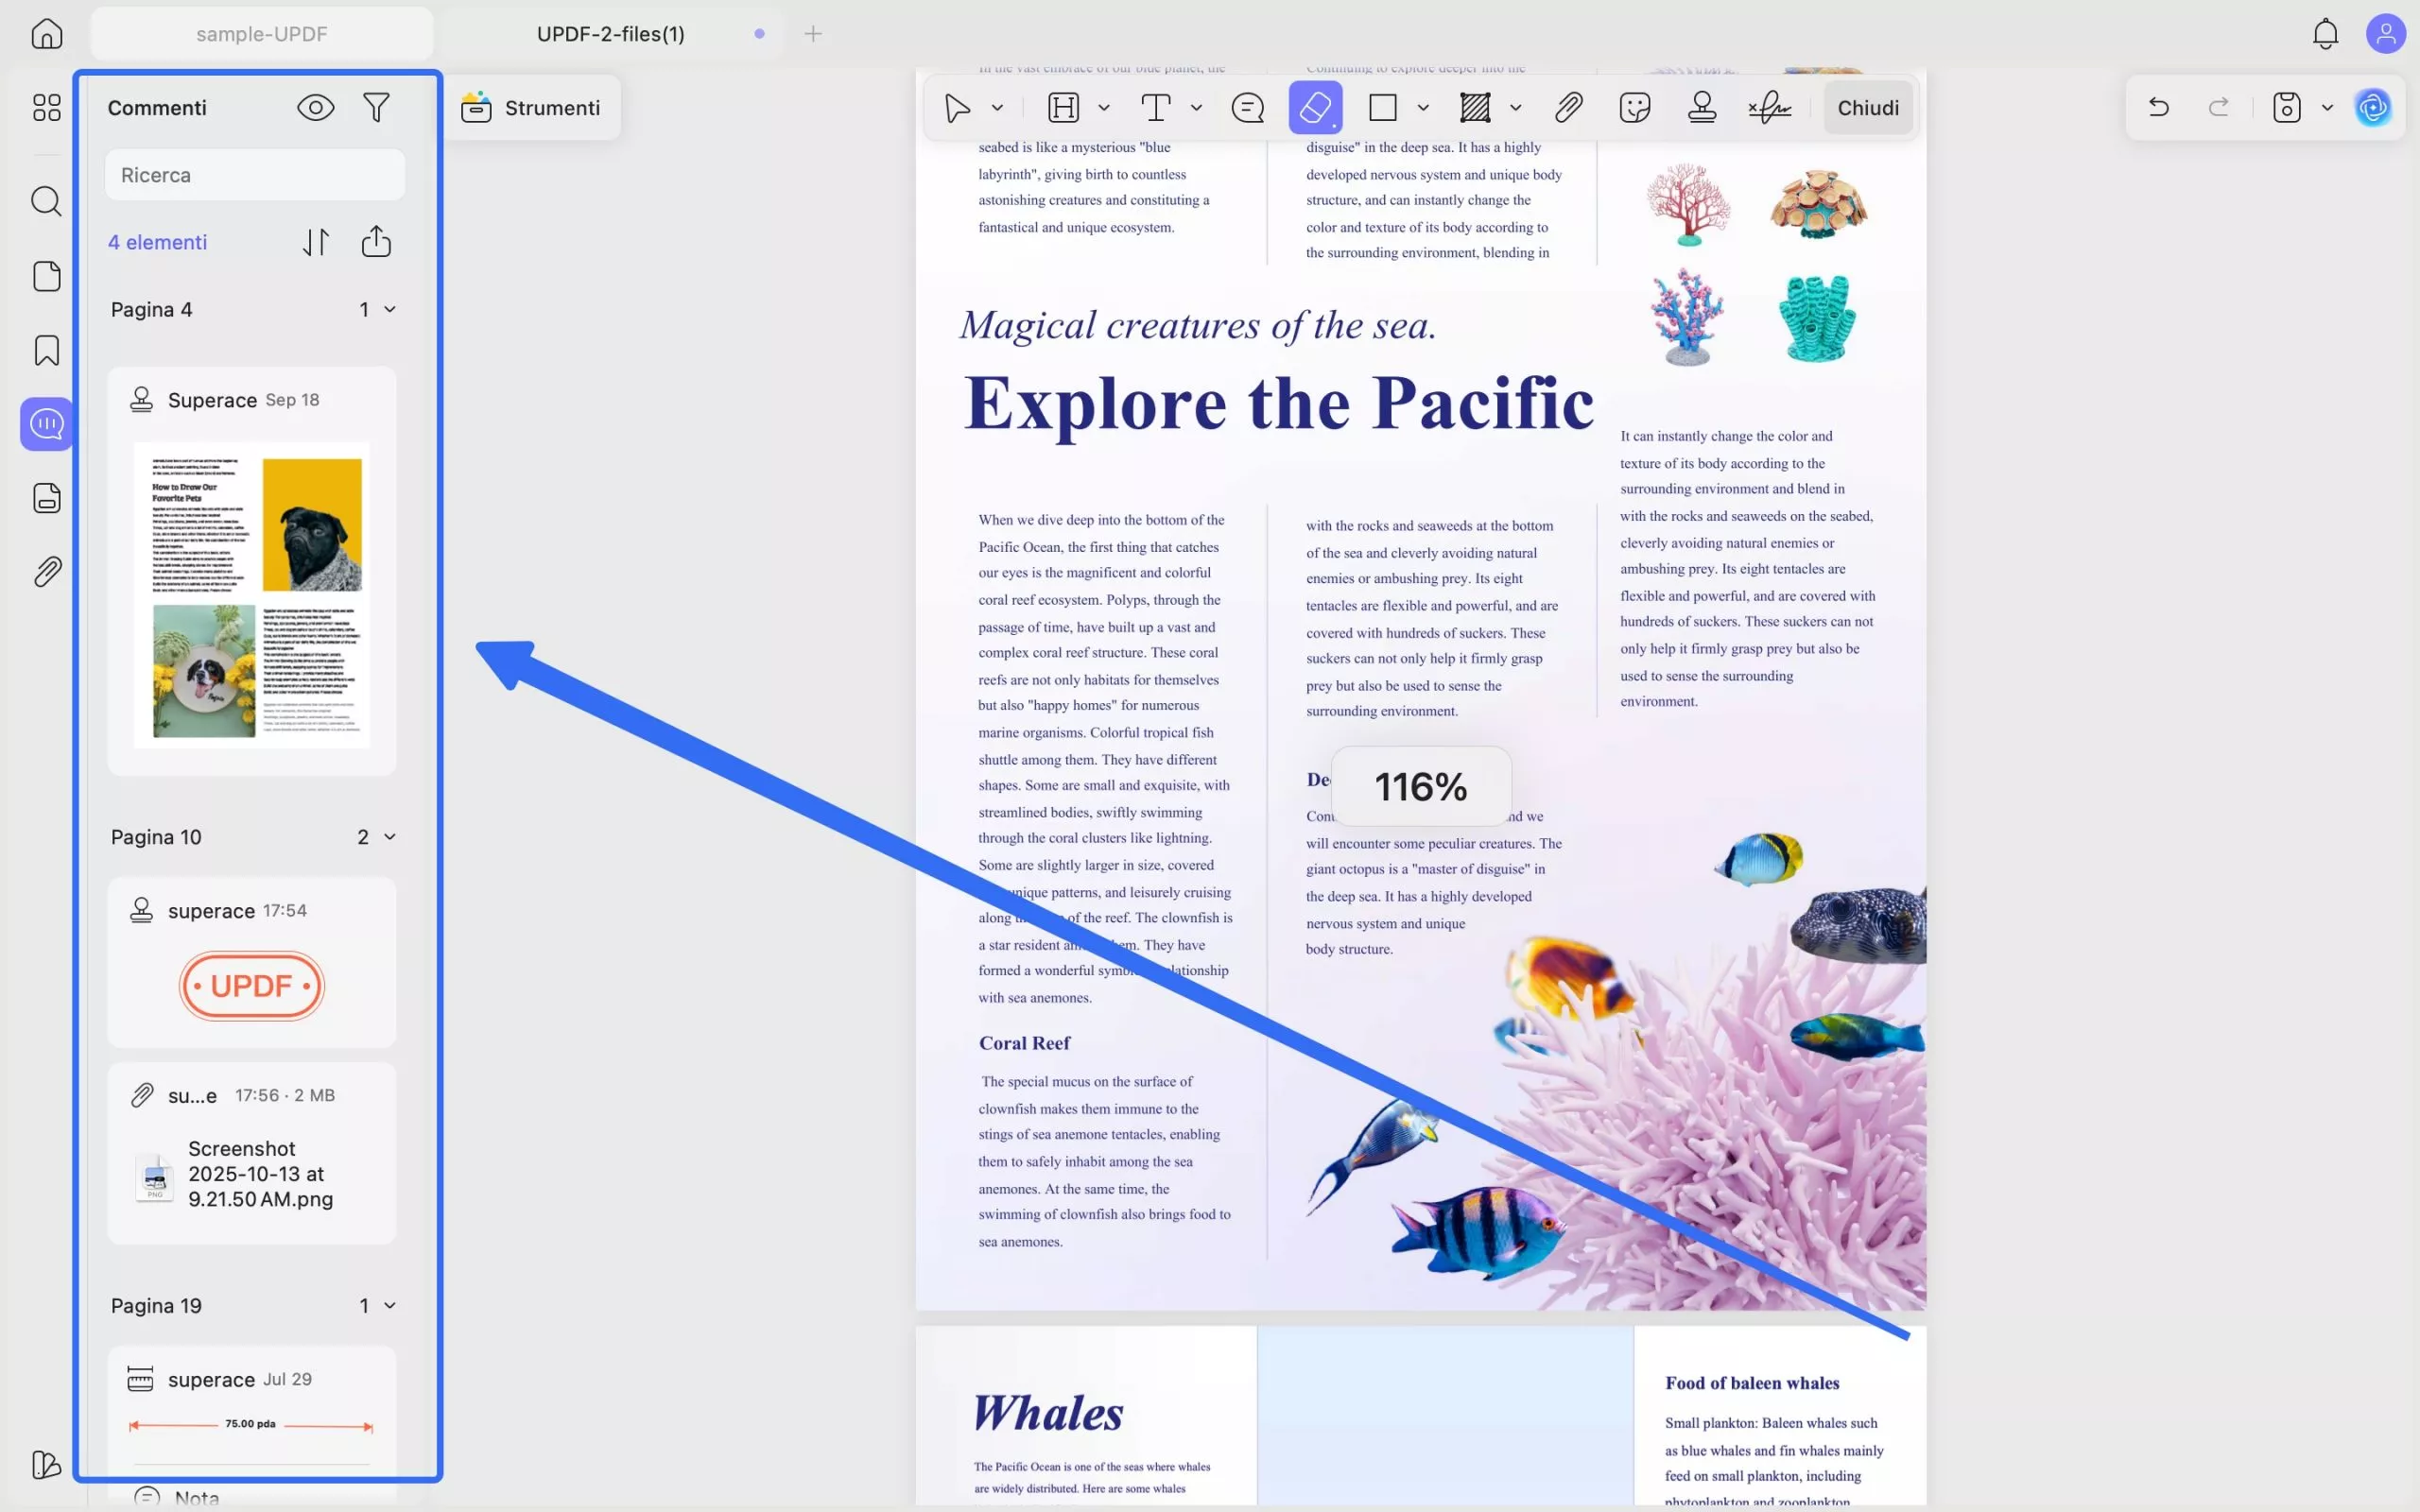Click the export comments icon
Screen dimensions: 2420x1512
pyautogui.click(x=376, y=242)
